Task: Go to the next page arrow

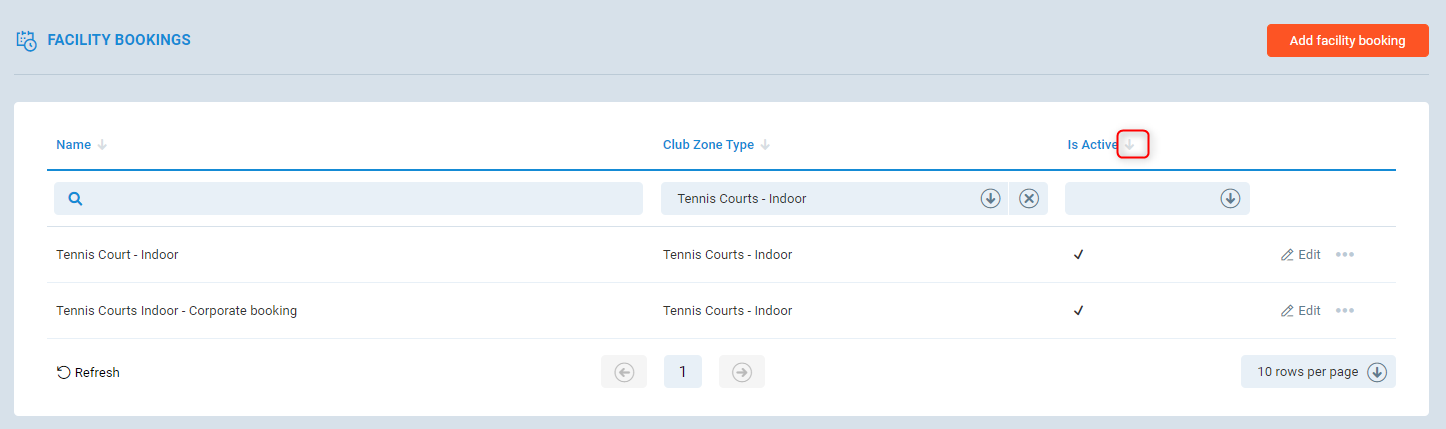Action: (x=741, y=372)
